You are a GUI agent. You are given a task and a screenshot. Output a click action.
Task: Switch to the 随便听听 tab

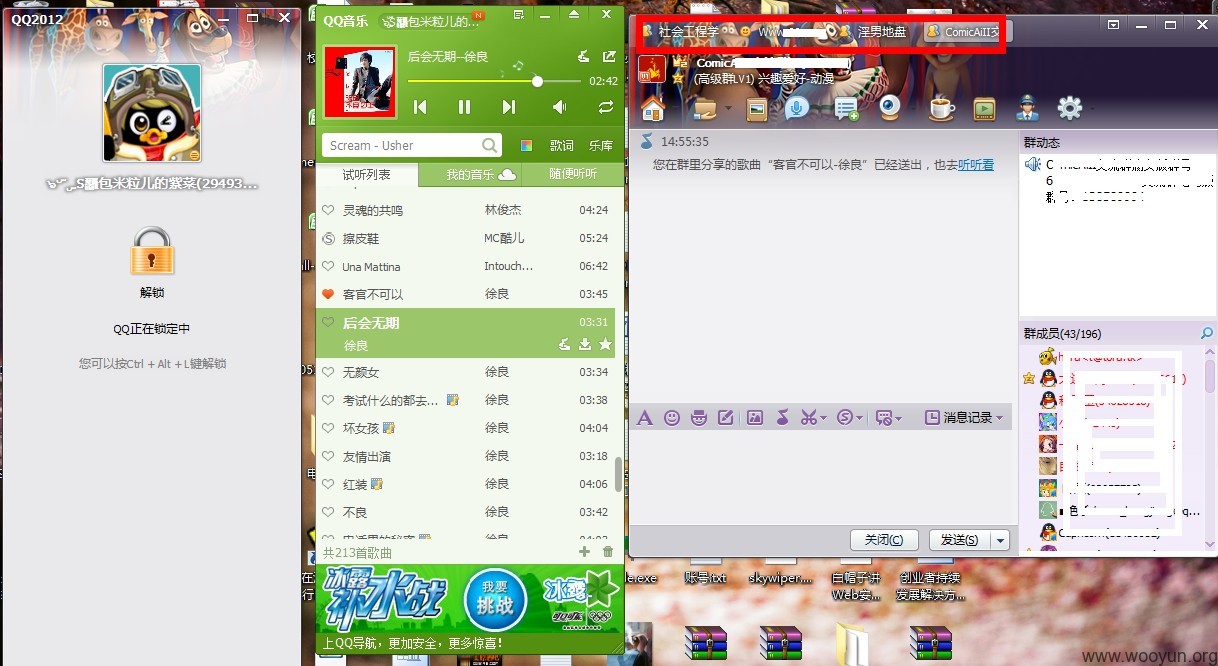[573, 175]
